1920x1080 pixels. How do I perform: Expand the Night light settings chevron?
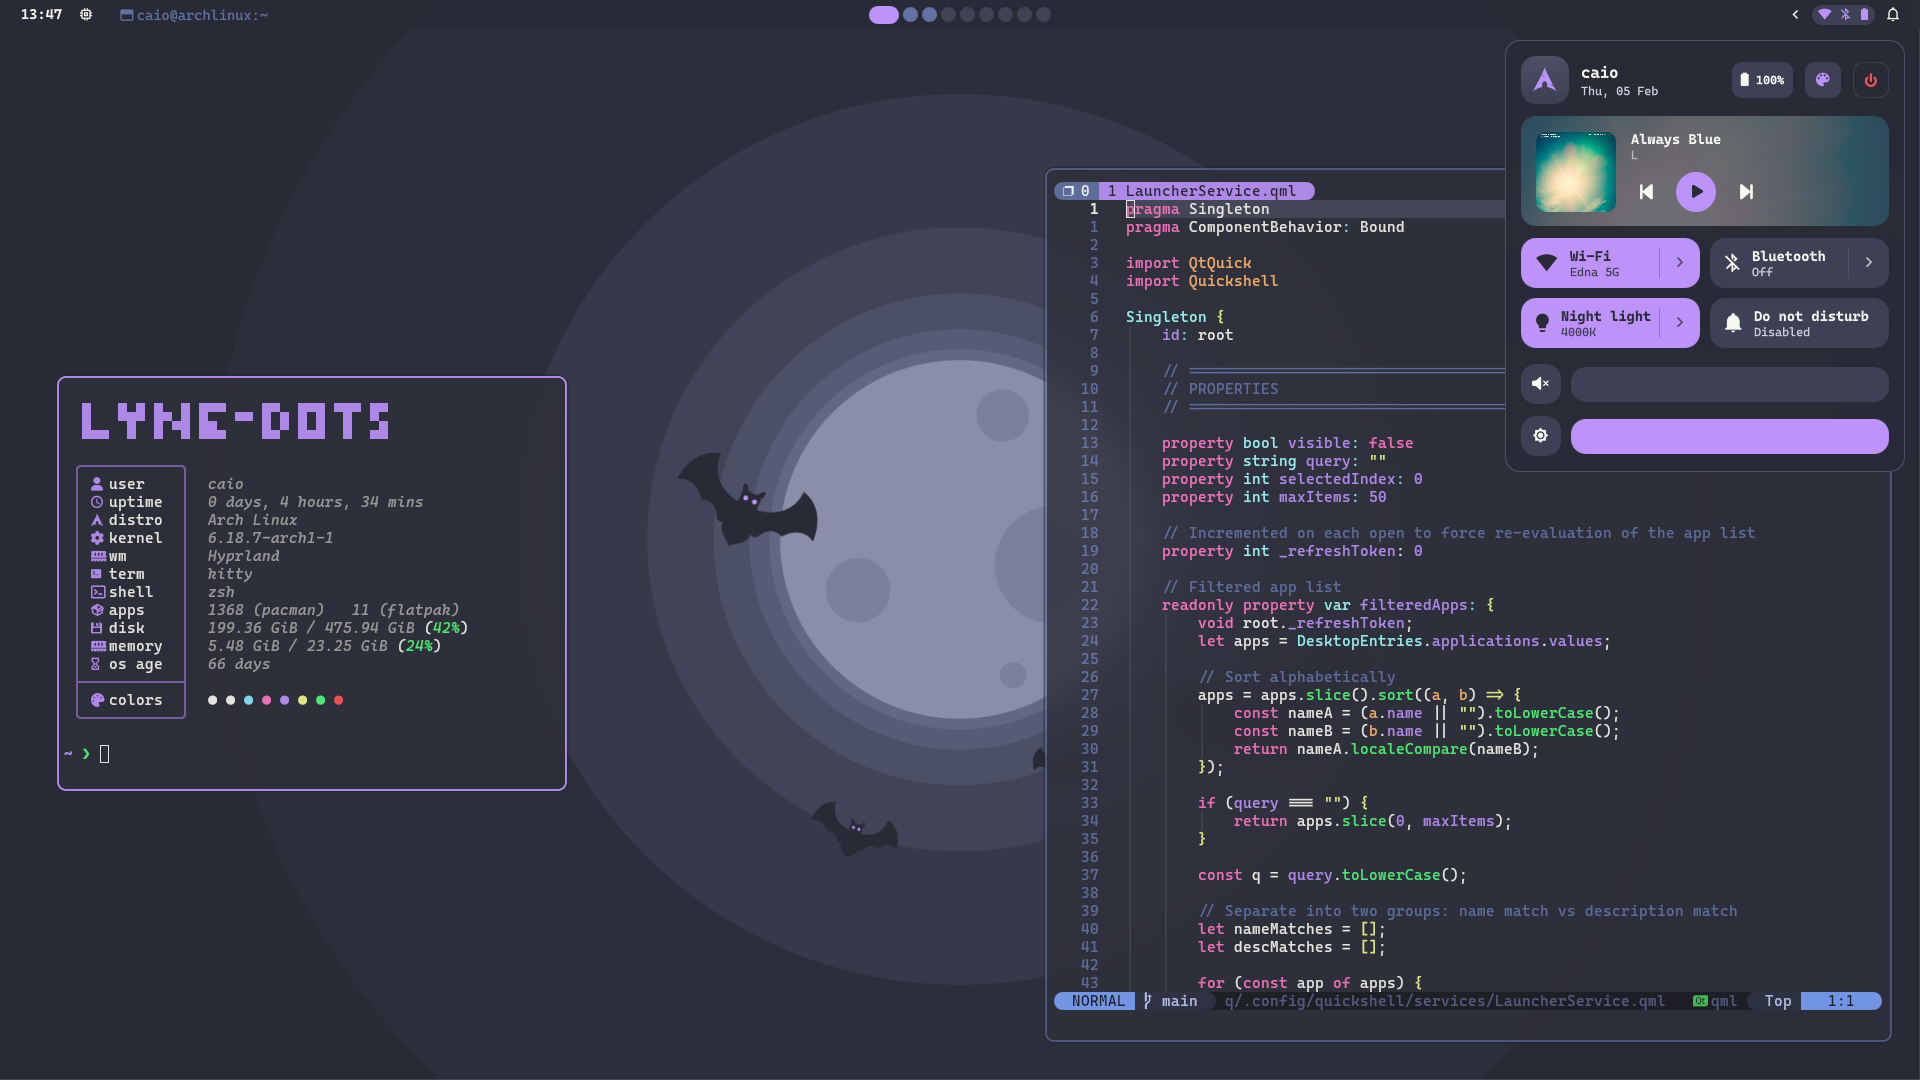[x=1680, y=323]
